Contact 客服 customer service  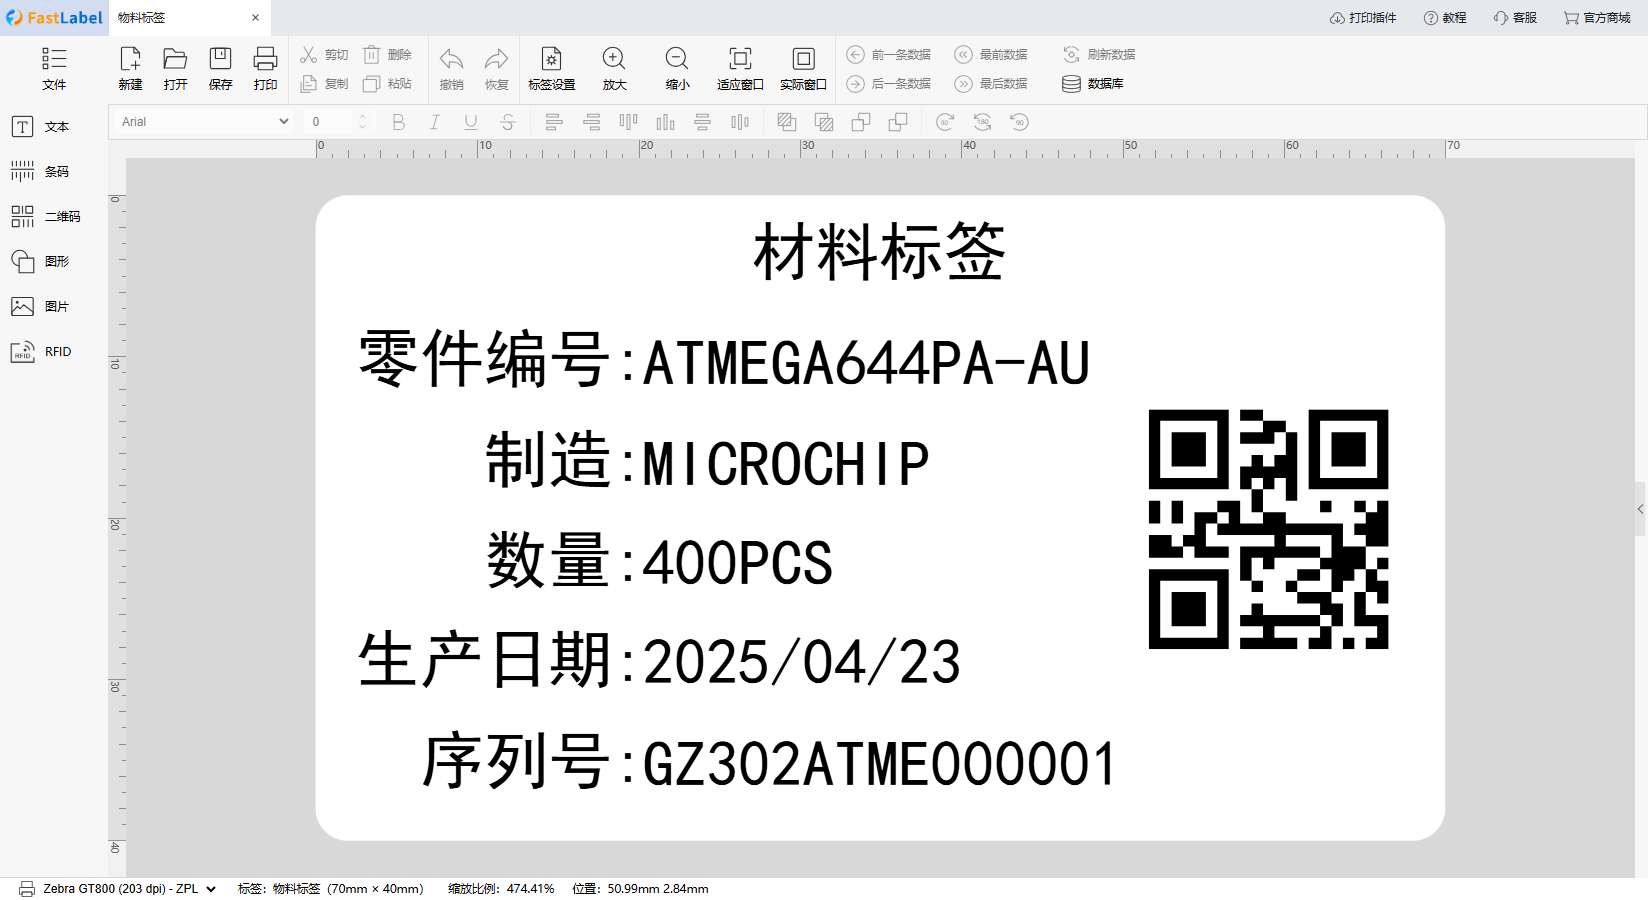1515,18
